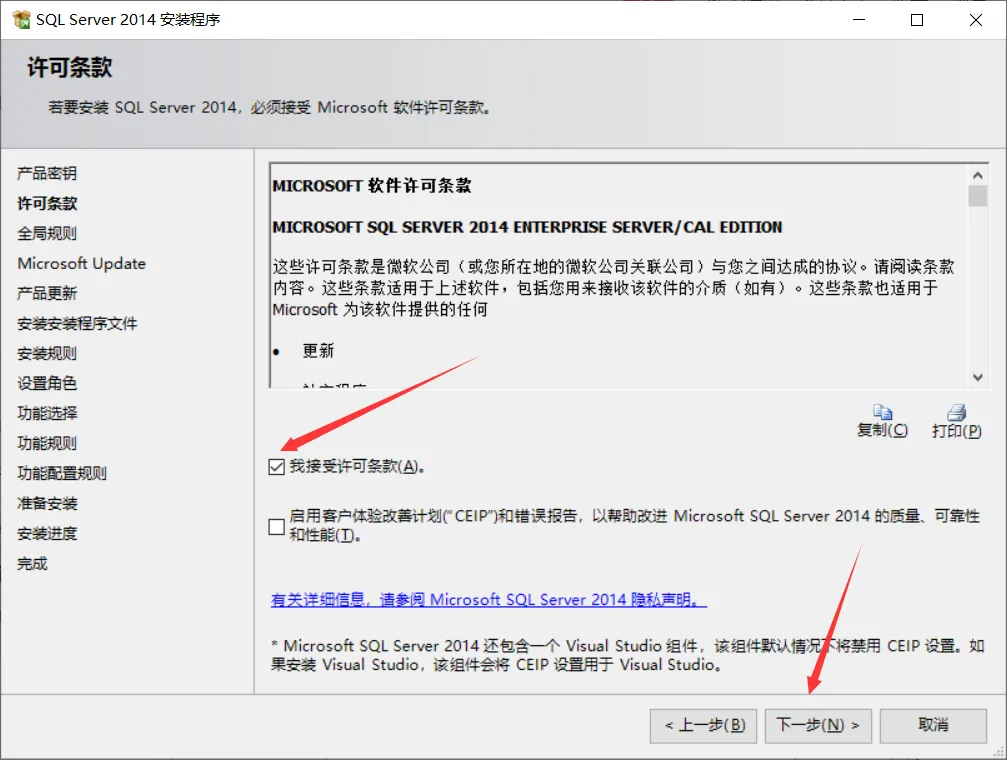The image size is (1007, 760).
Task: Click license text scrollbar up arrow
Action: click(x=977, y=175)
